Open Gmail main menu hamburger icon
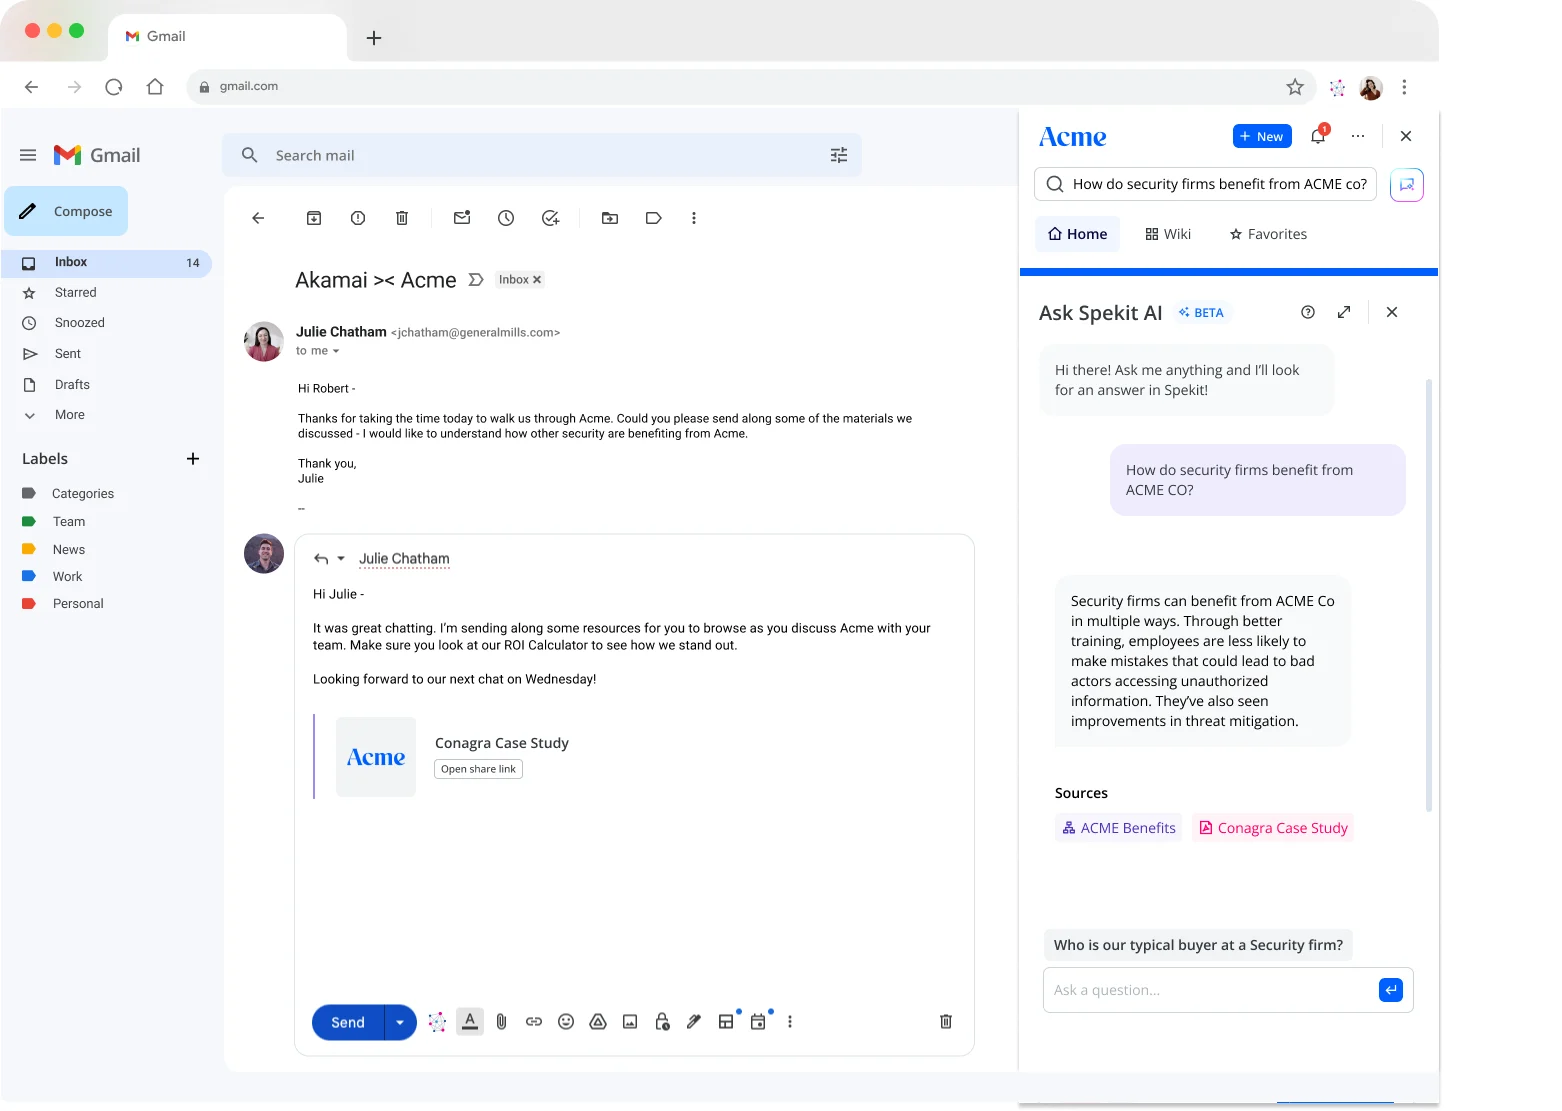Screen dimensions: 1562x1111 tap(28, 155)
